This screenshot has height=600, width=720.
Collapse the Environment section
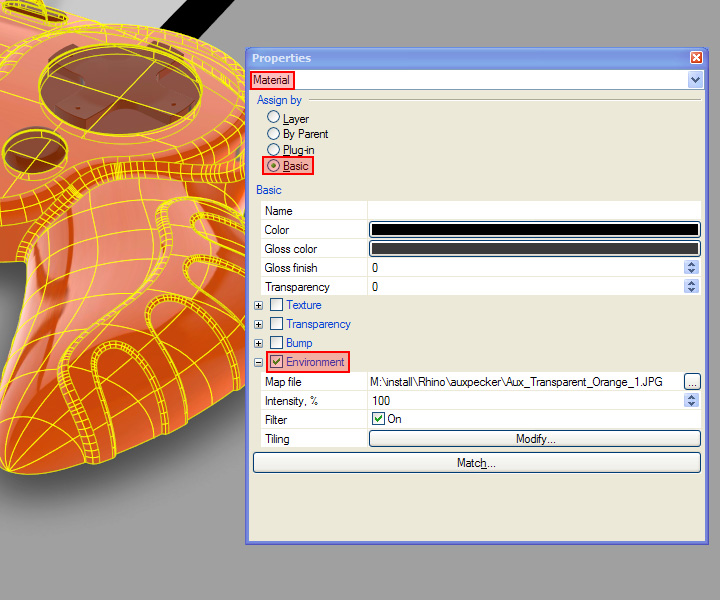[x=259, y=362]
